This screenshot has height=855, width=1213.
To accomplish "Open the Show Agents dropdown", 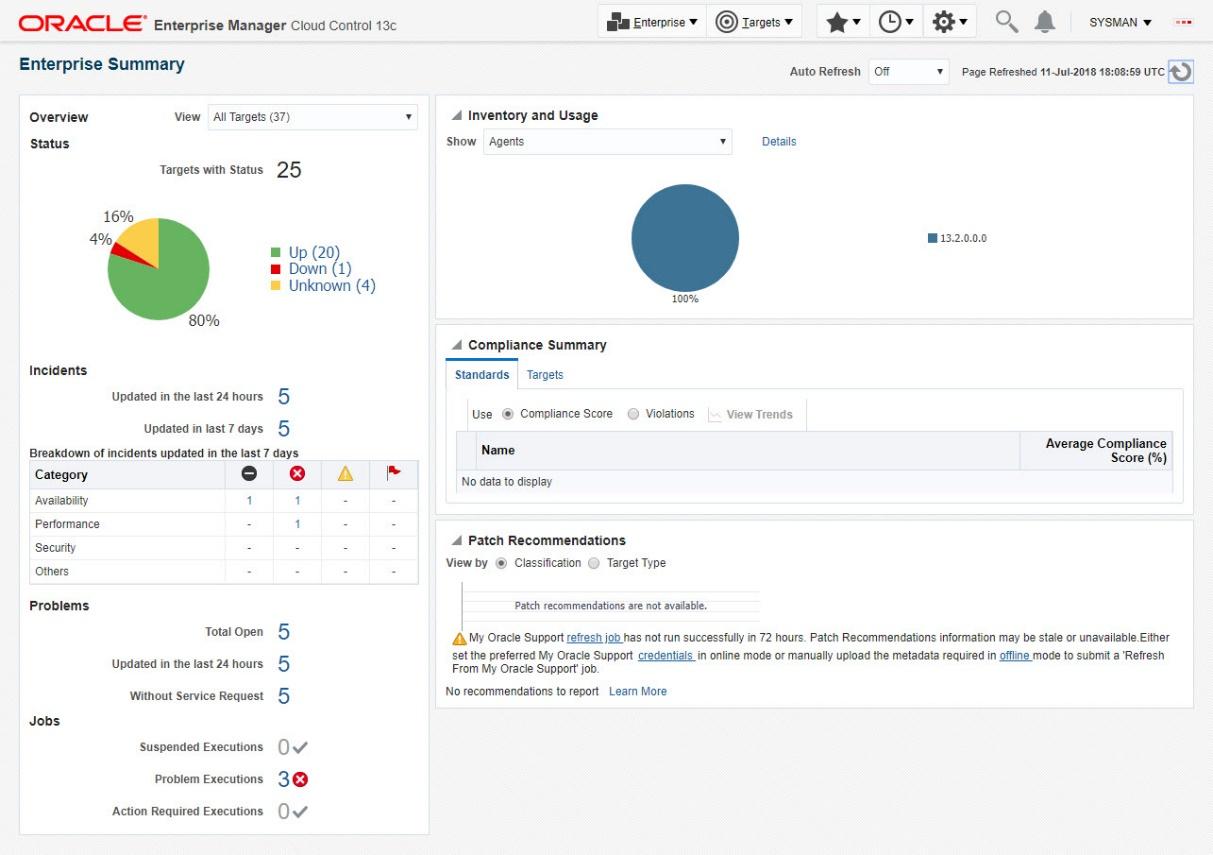I will click(608, 142).
